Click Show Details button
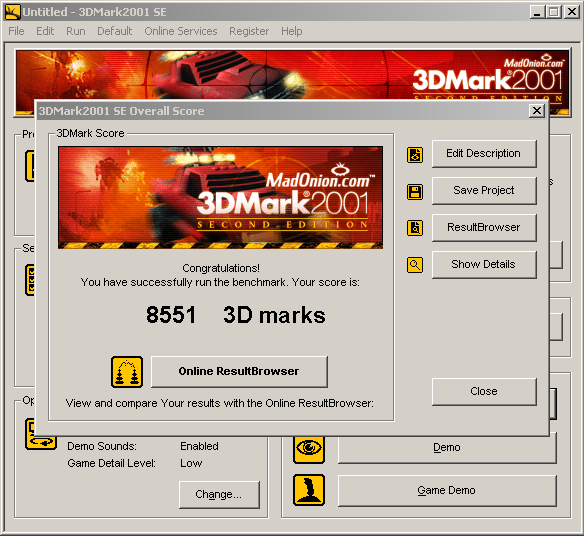 pos(484,264)
